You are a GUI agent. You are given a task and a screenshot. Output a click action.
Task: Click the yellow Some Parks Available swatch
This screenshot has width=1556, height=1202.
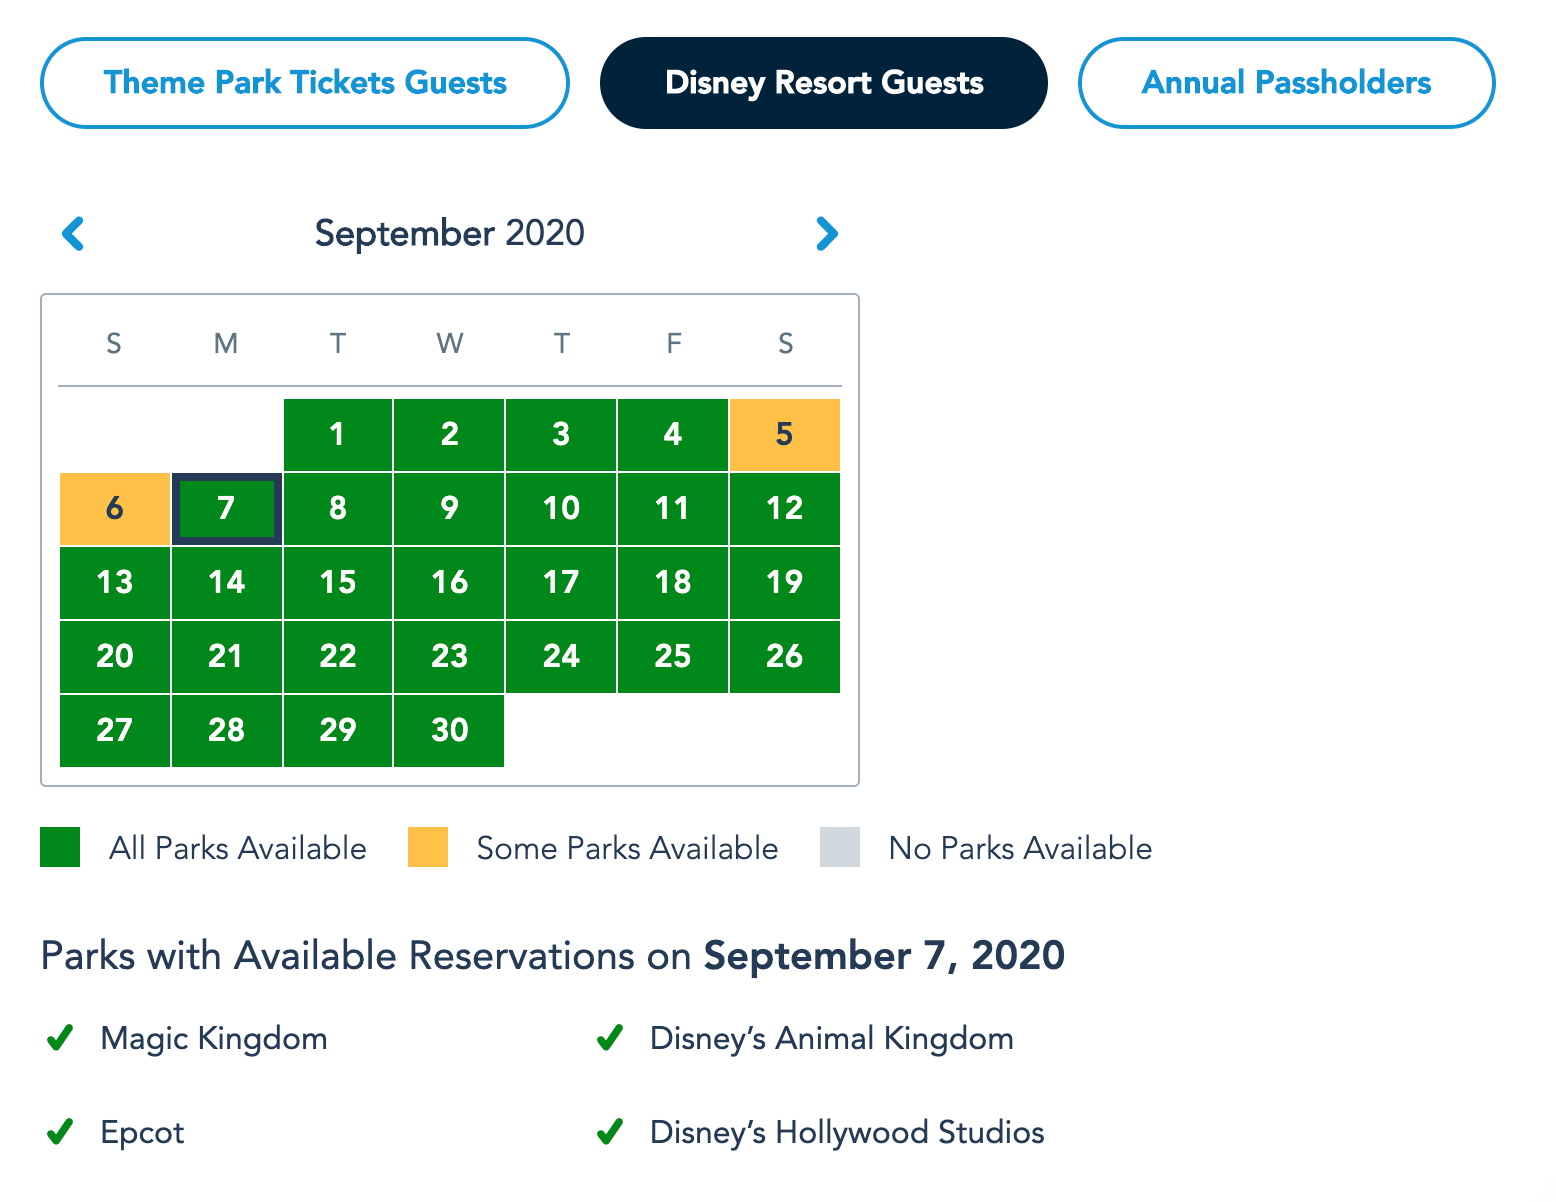point(428,847)
